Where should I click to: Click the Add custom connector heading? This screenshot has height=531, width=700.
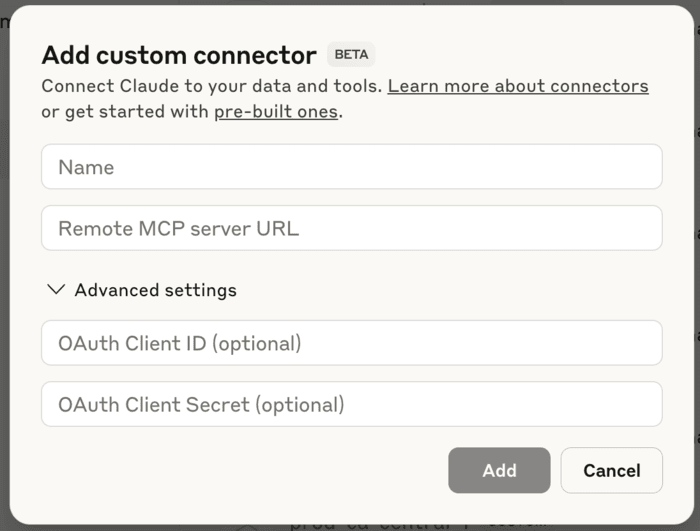[178, 55]
